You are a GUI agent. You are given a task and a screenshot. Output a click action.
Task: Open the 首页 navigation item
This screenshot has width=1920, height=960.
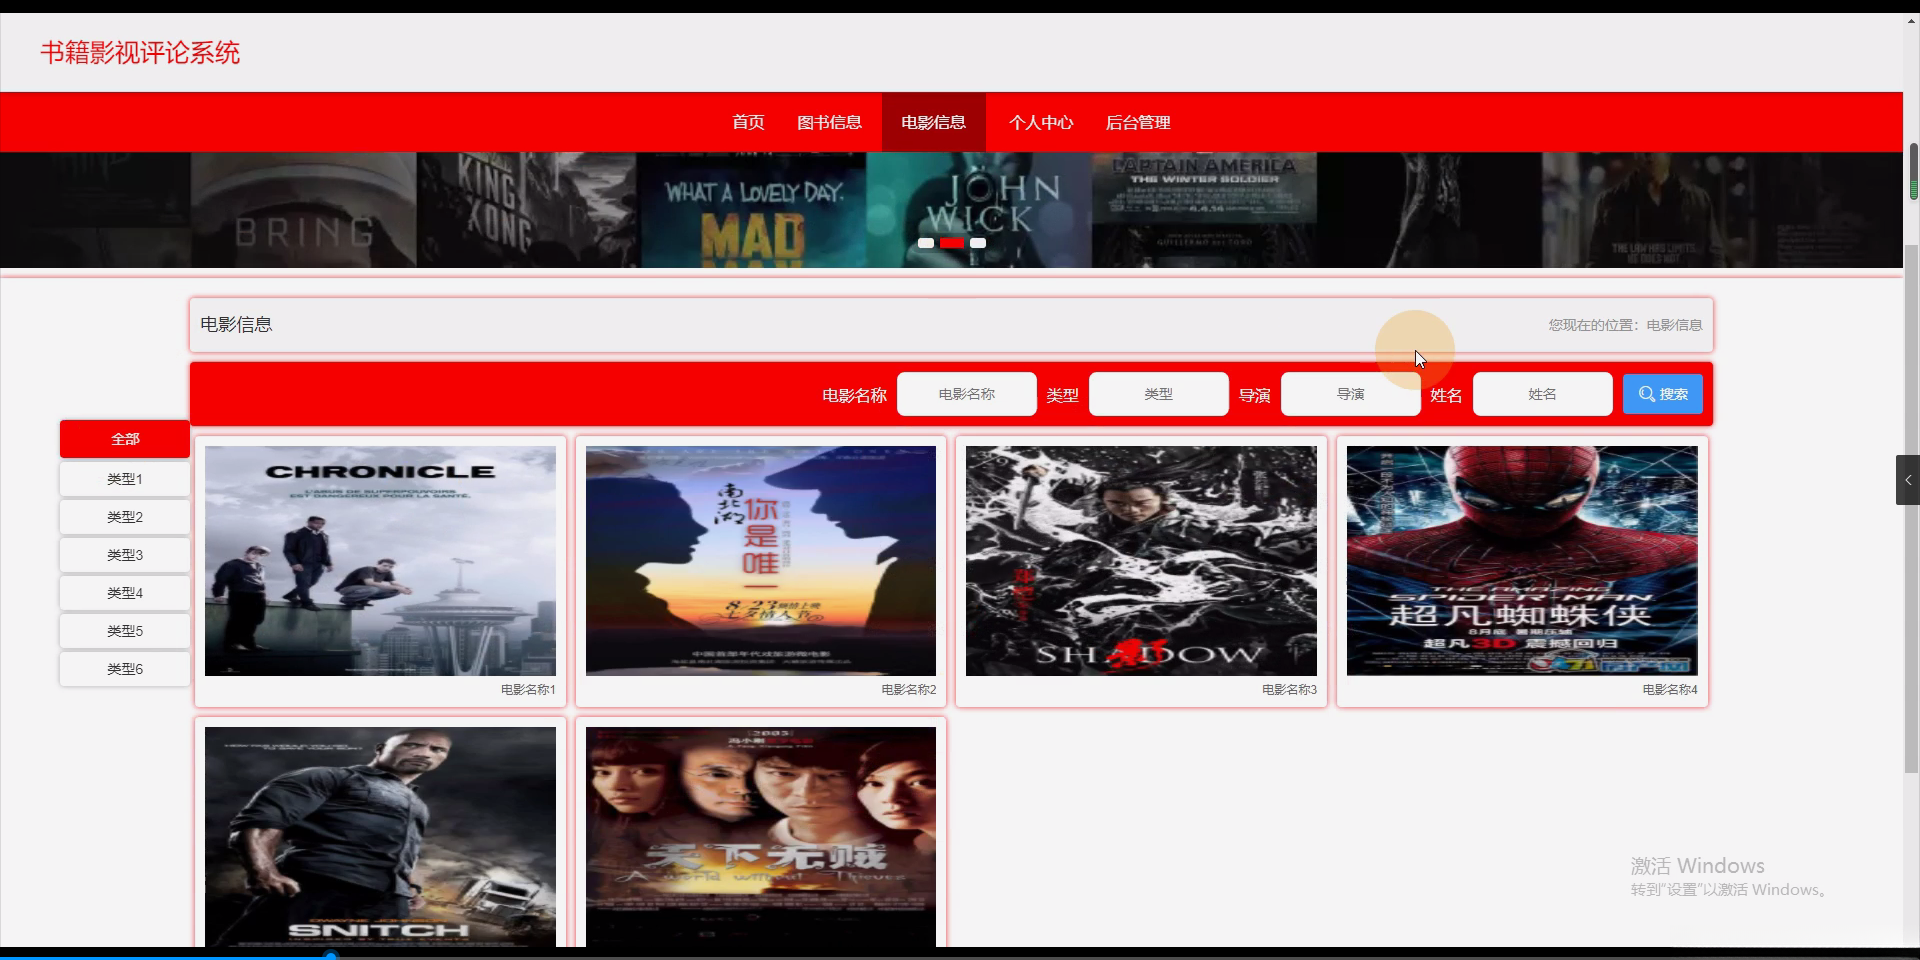coord(748,122)
